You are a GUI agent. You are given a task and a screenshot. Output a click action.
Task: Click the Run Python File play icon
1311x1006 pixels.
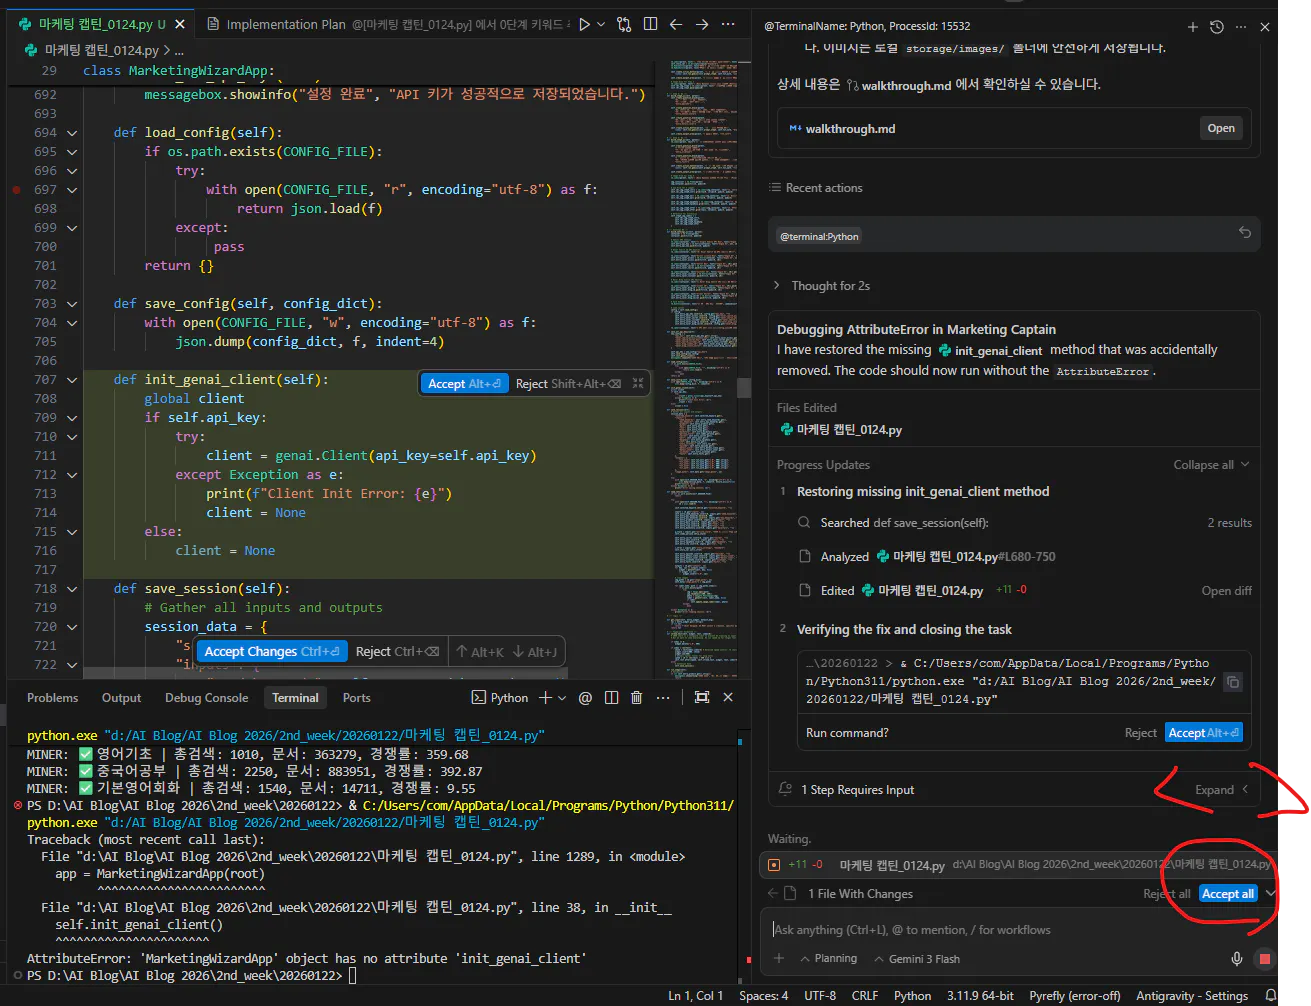585,24
